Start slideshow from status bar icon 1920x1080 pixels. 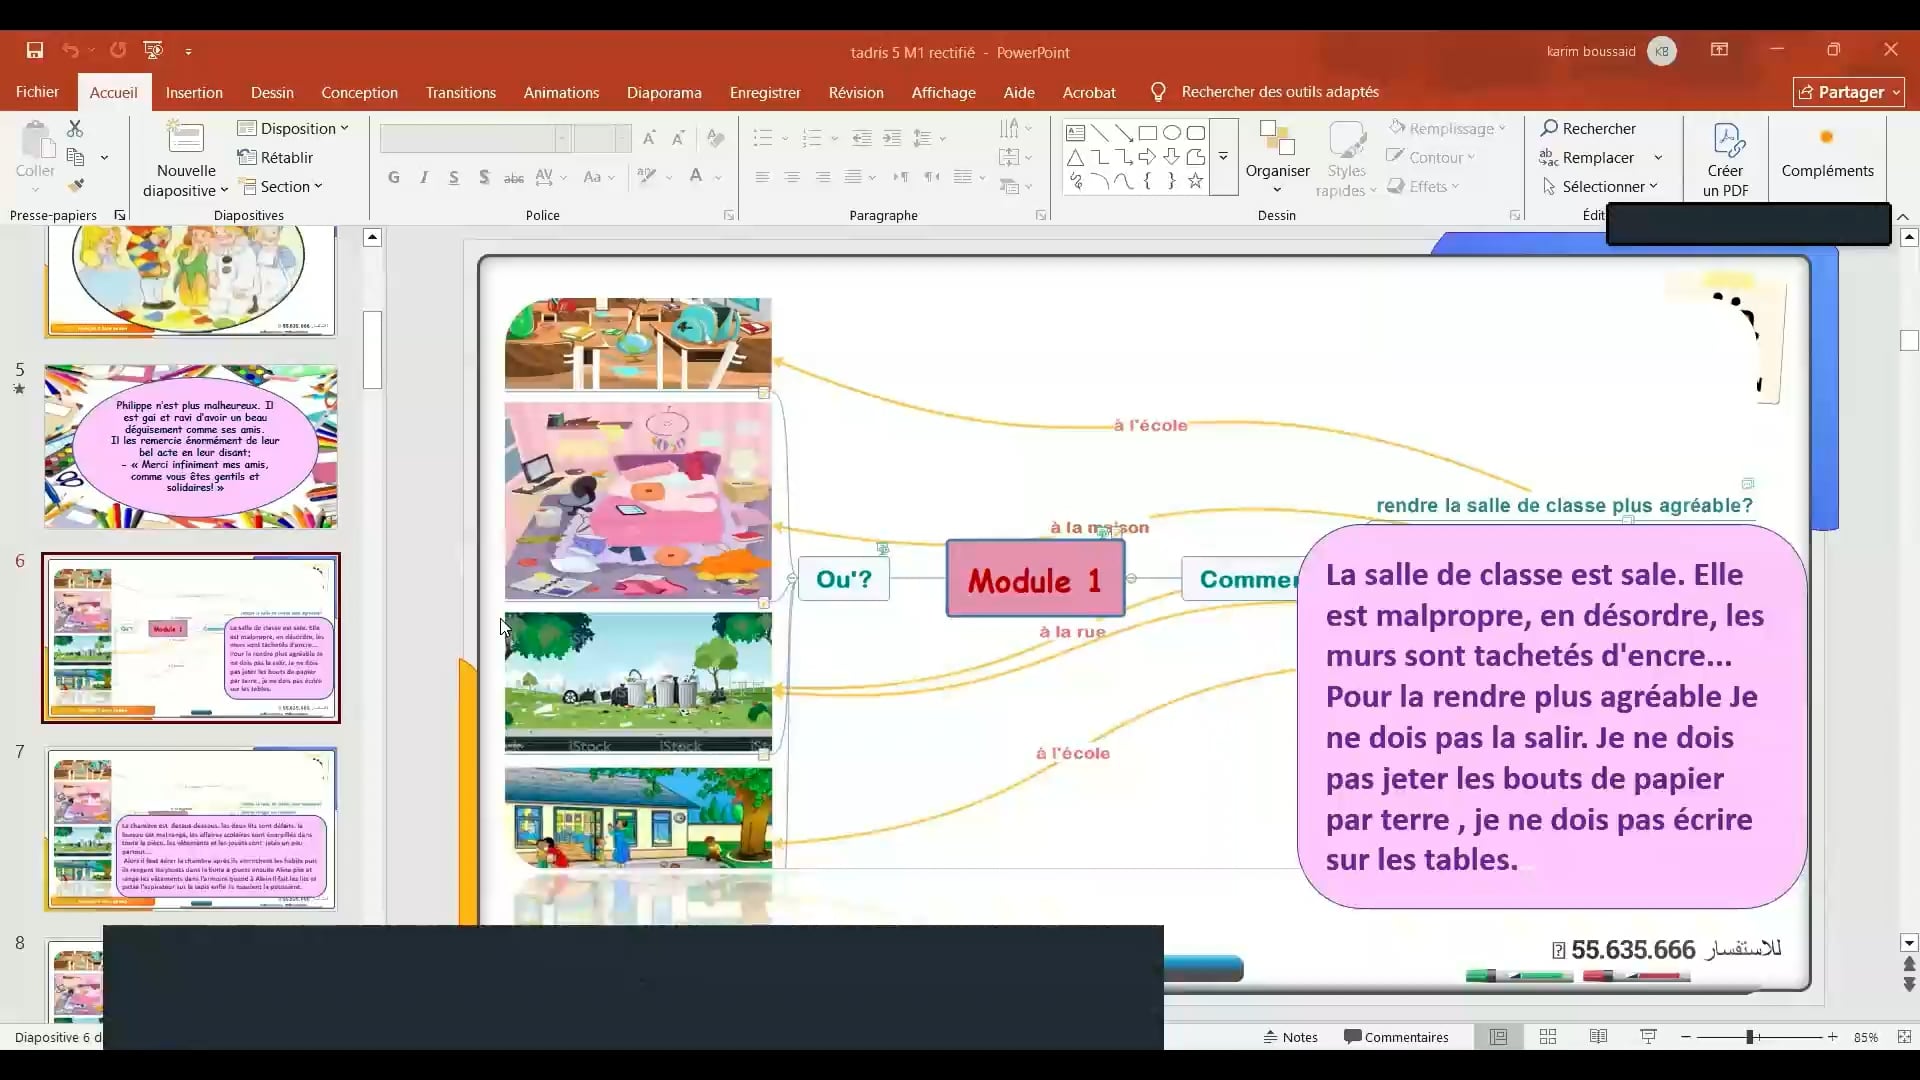[x=1648, y=1037]
